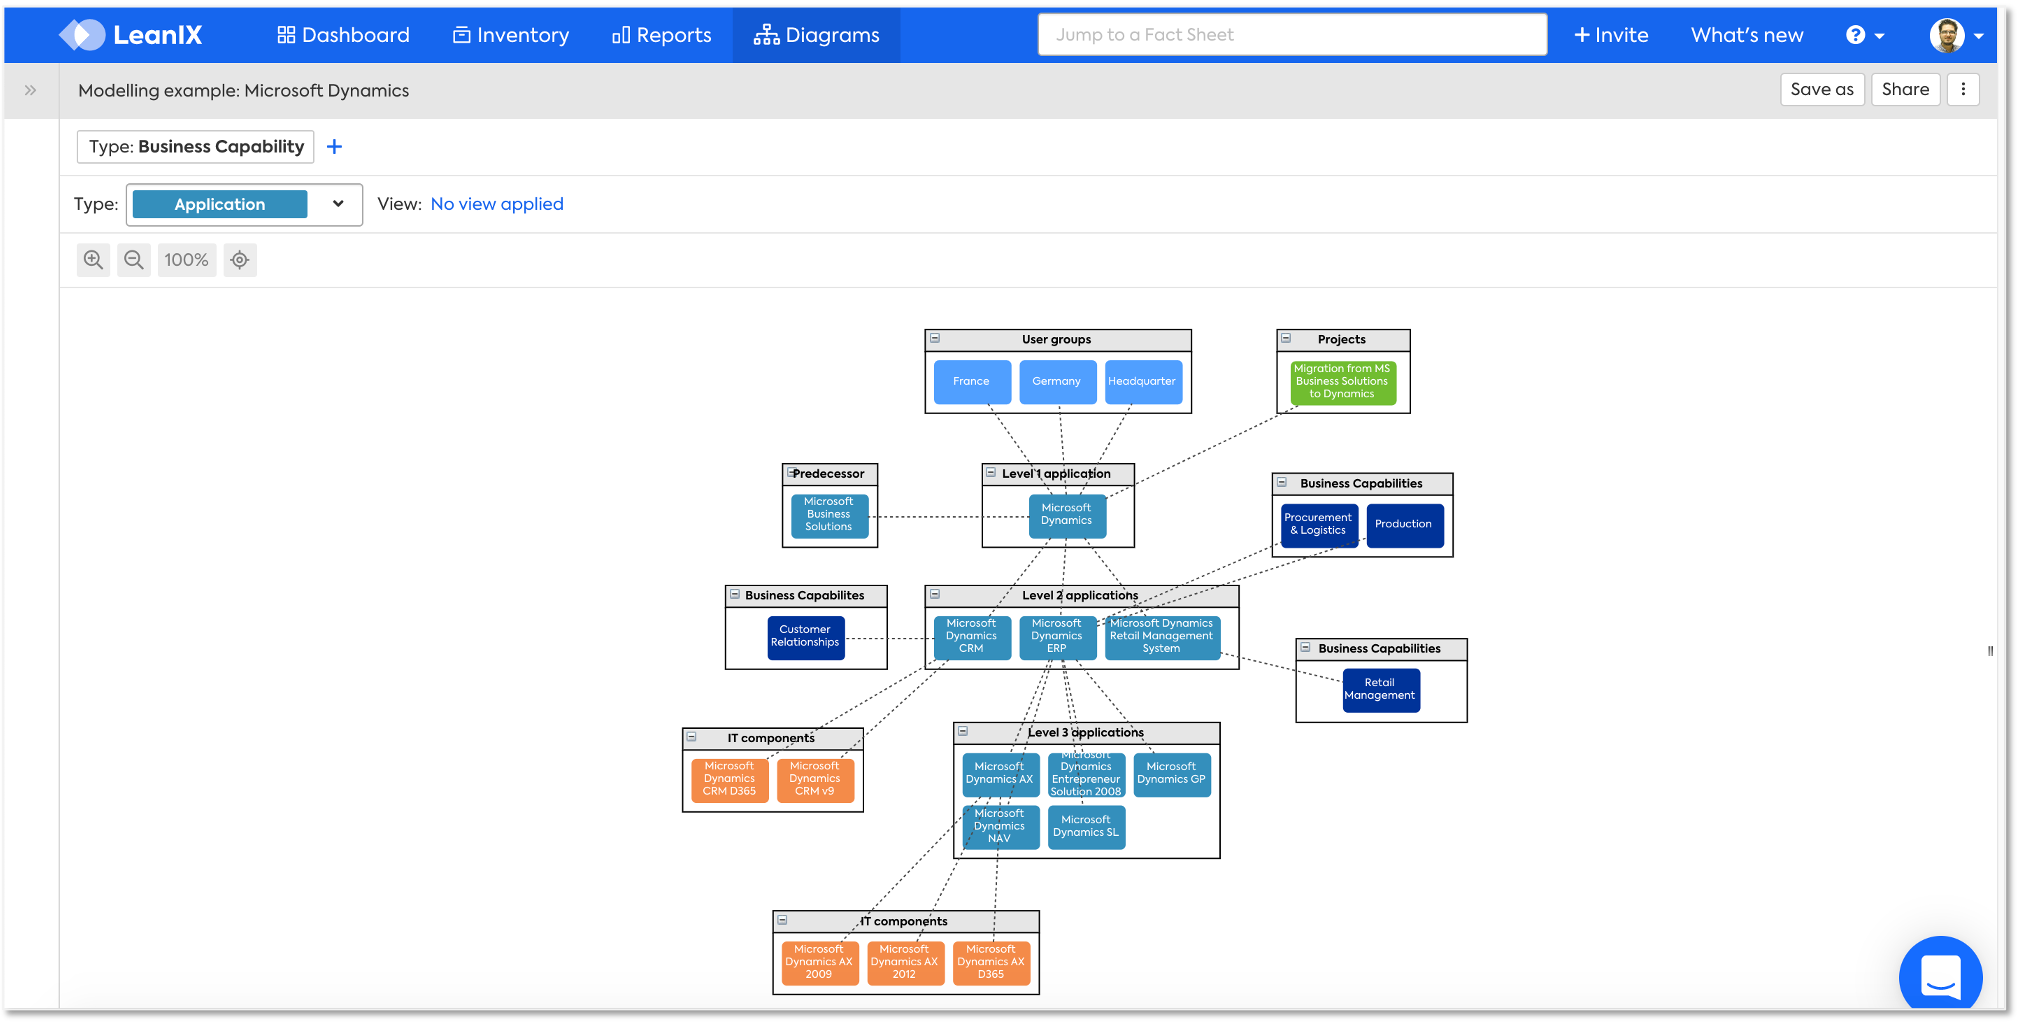Screen dimensions: 2018x1022
Task: Select the Microsoft Dynamics CRM D365 node
Action: click(730, 780)
